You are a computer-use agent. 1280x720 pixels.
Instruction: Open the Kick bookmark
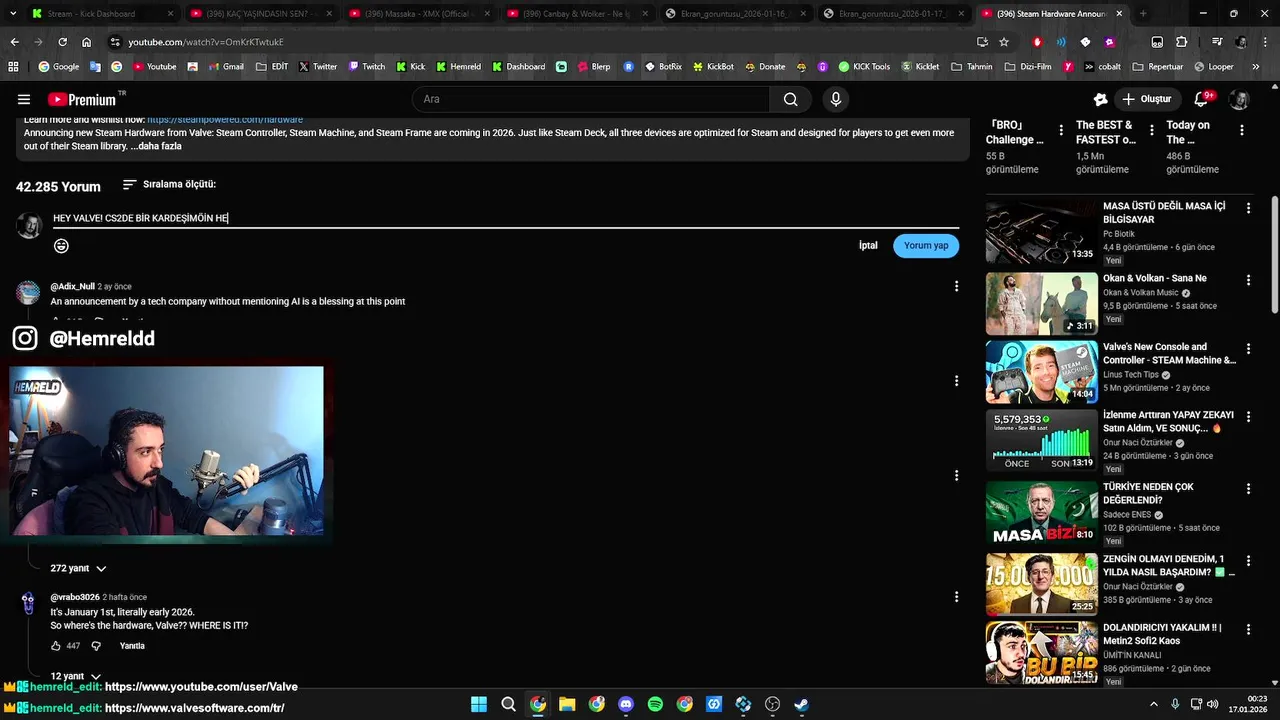(410, 67)
